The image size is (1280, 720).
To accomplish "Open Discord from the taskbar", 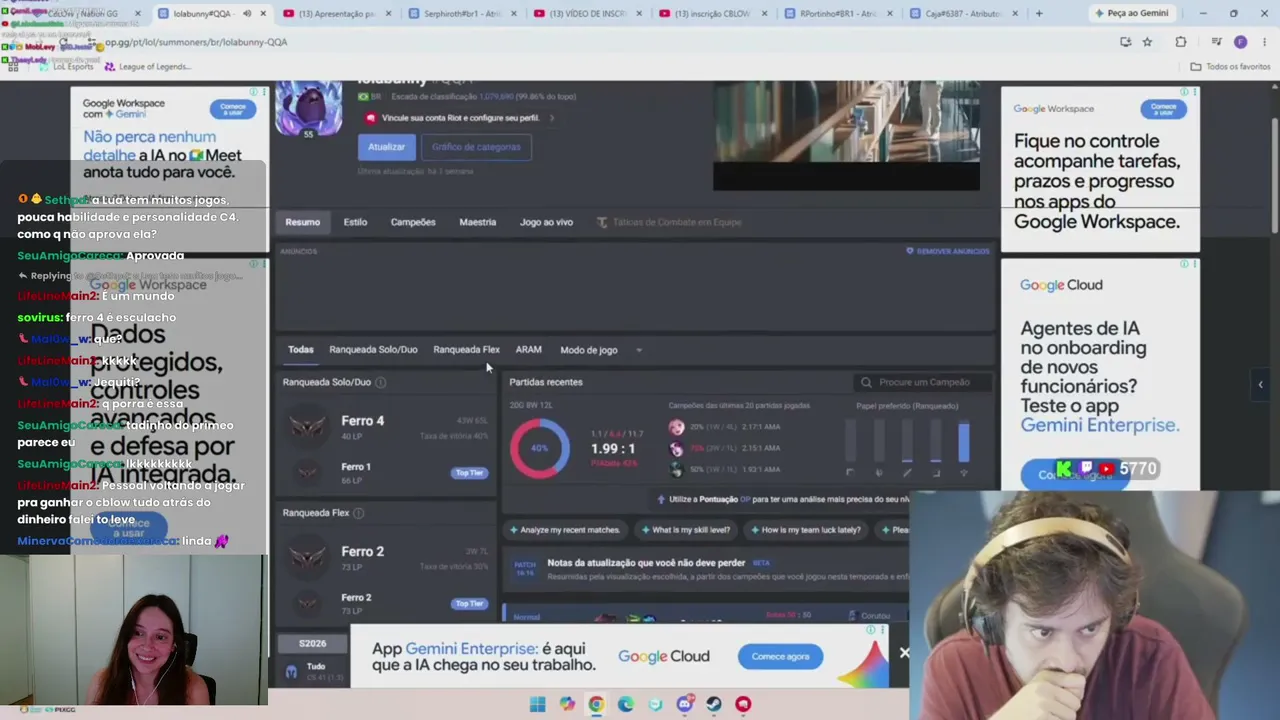I will point(684,704).
